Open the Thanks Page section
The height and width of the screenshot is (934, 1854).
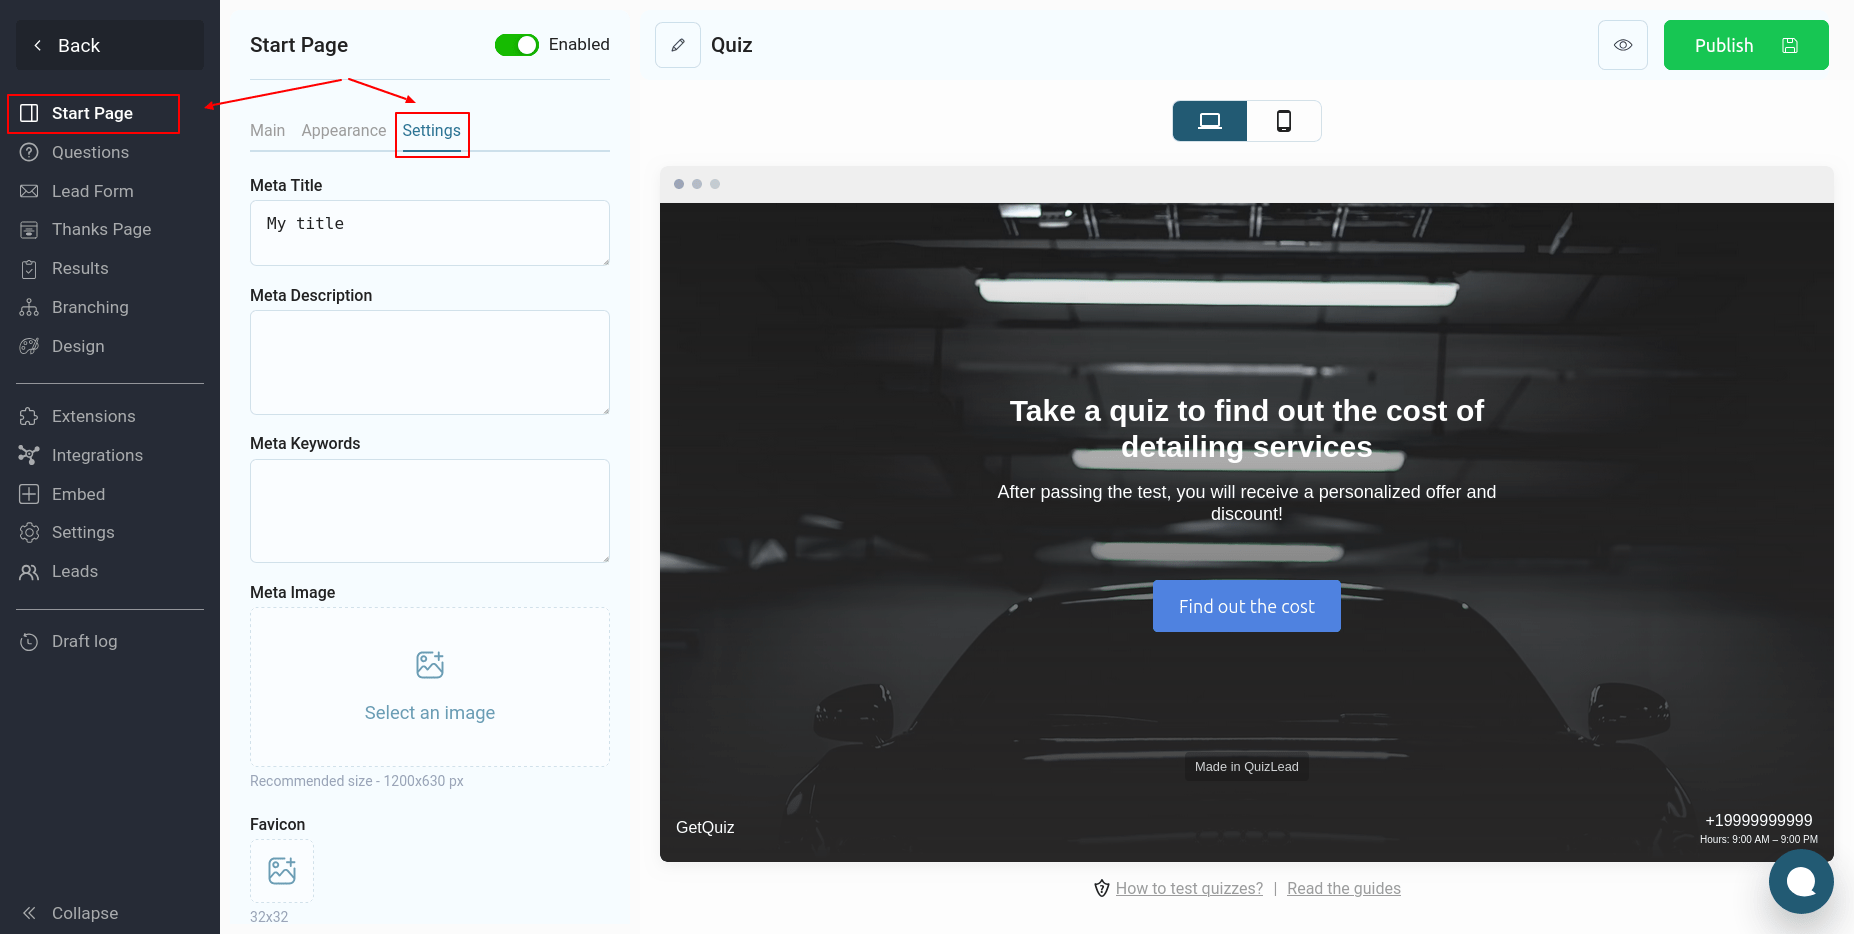[101, 229]
